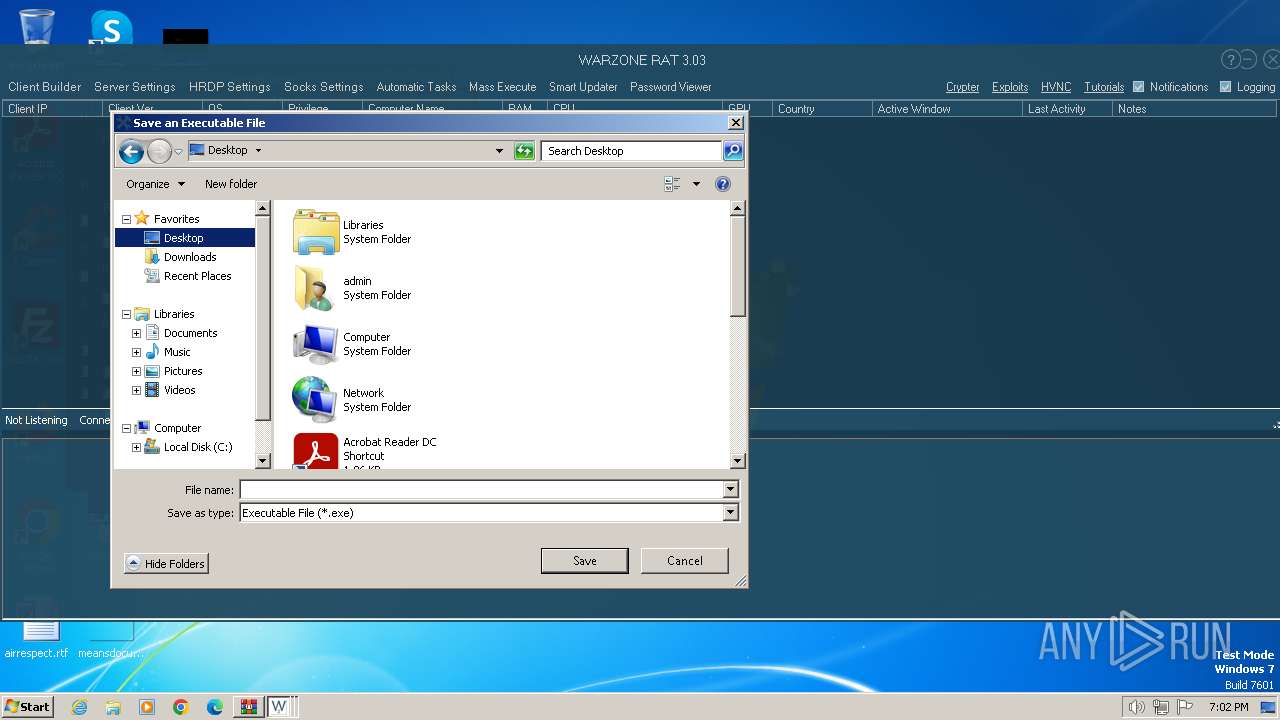This screenshot has width=1280, height=720.
Task: Click the Forward navigation arrow in dialog
Action: click(159, 151)
